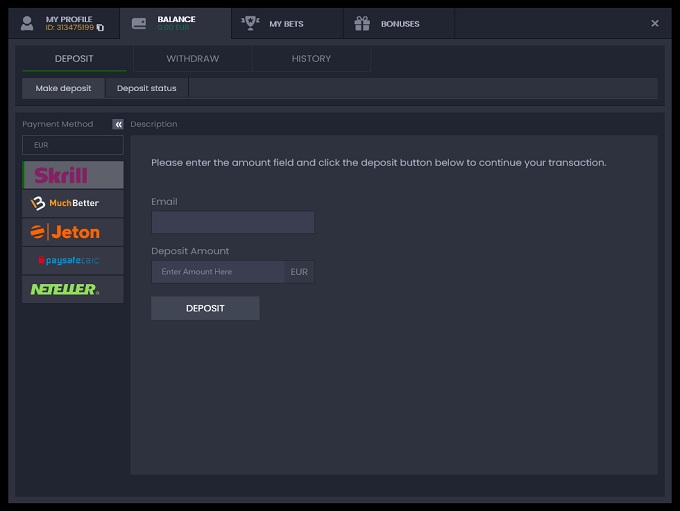Open the History tab
680x511 pixels.
coord(311,59)
